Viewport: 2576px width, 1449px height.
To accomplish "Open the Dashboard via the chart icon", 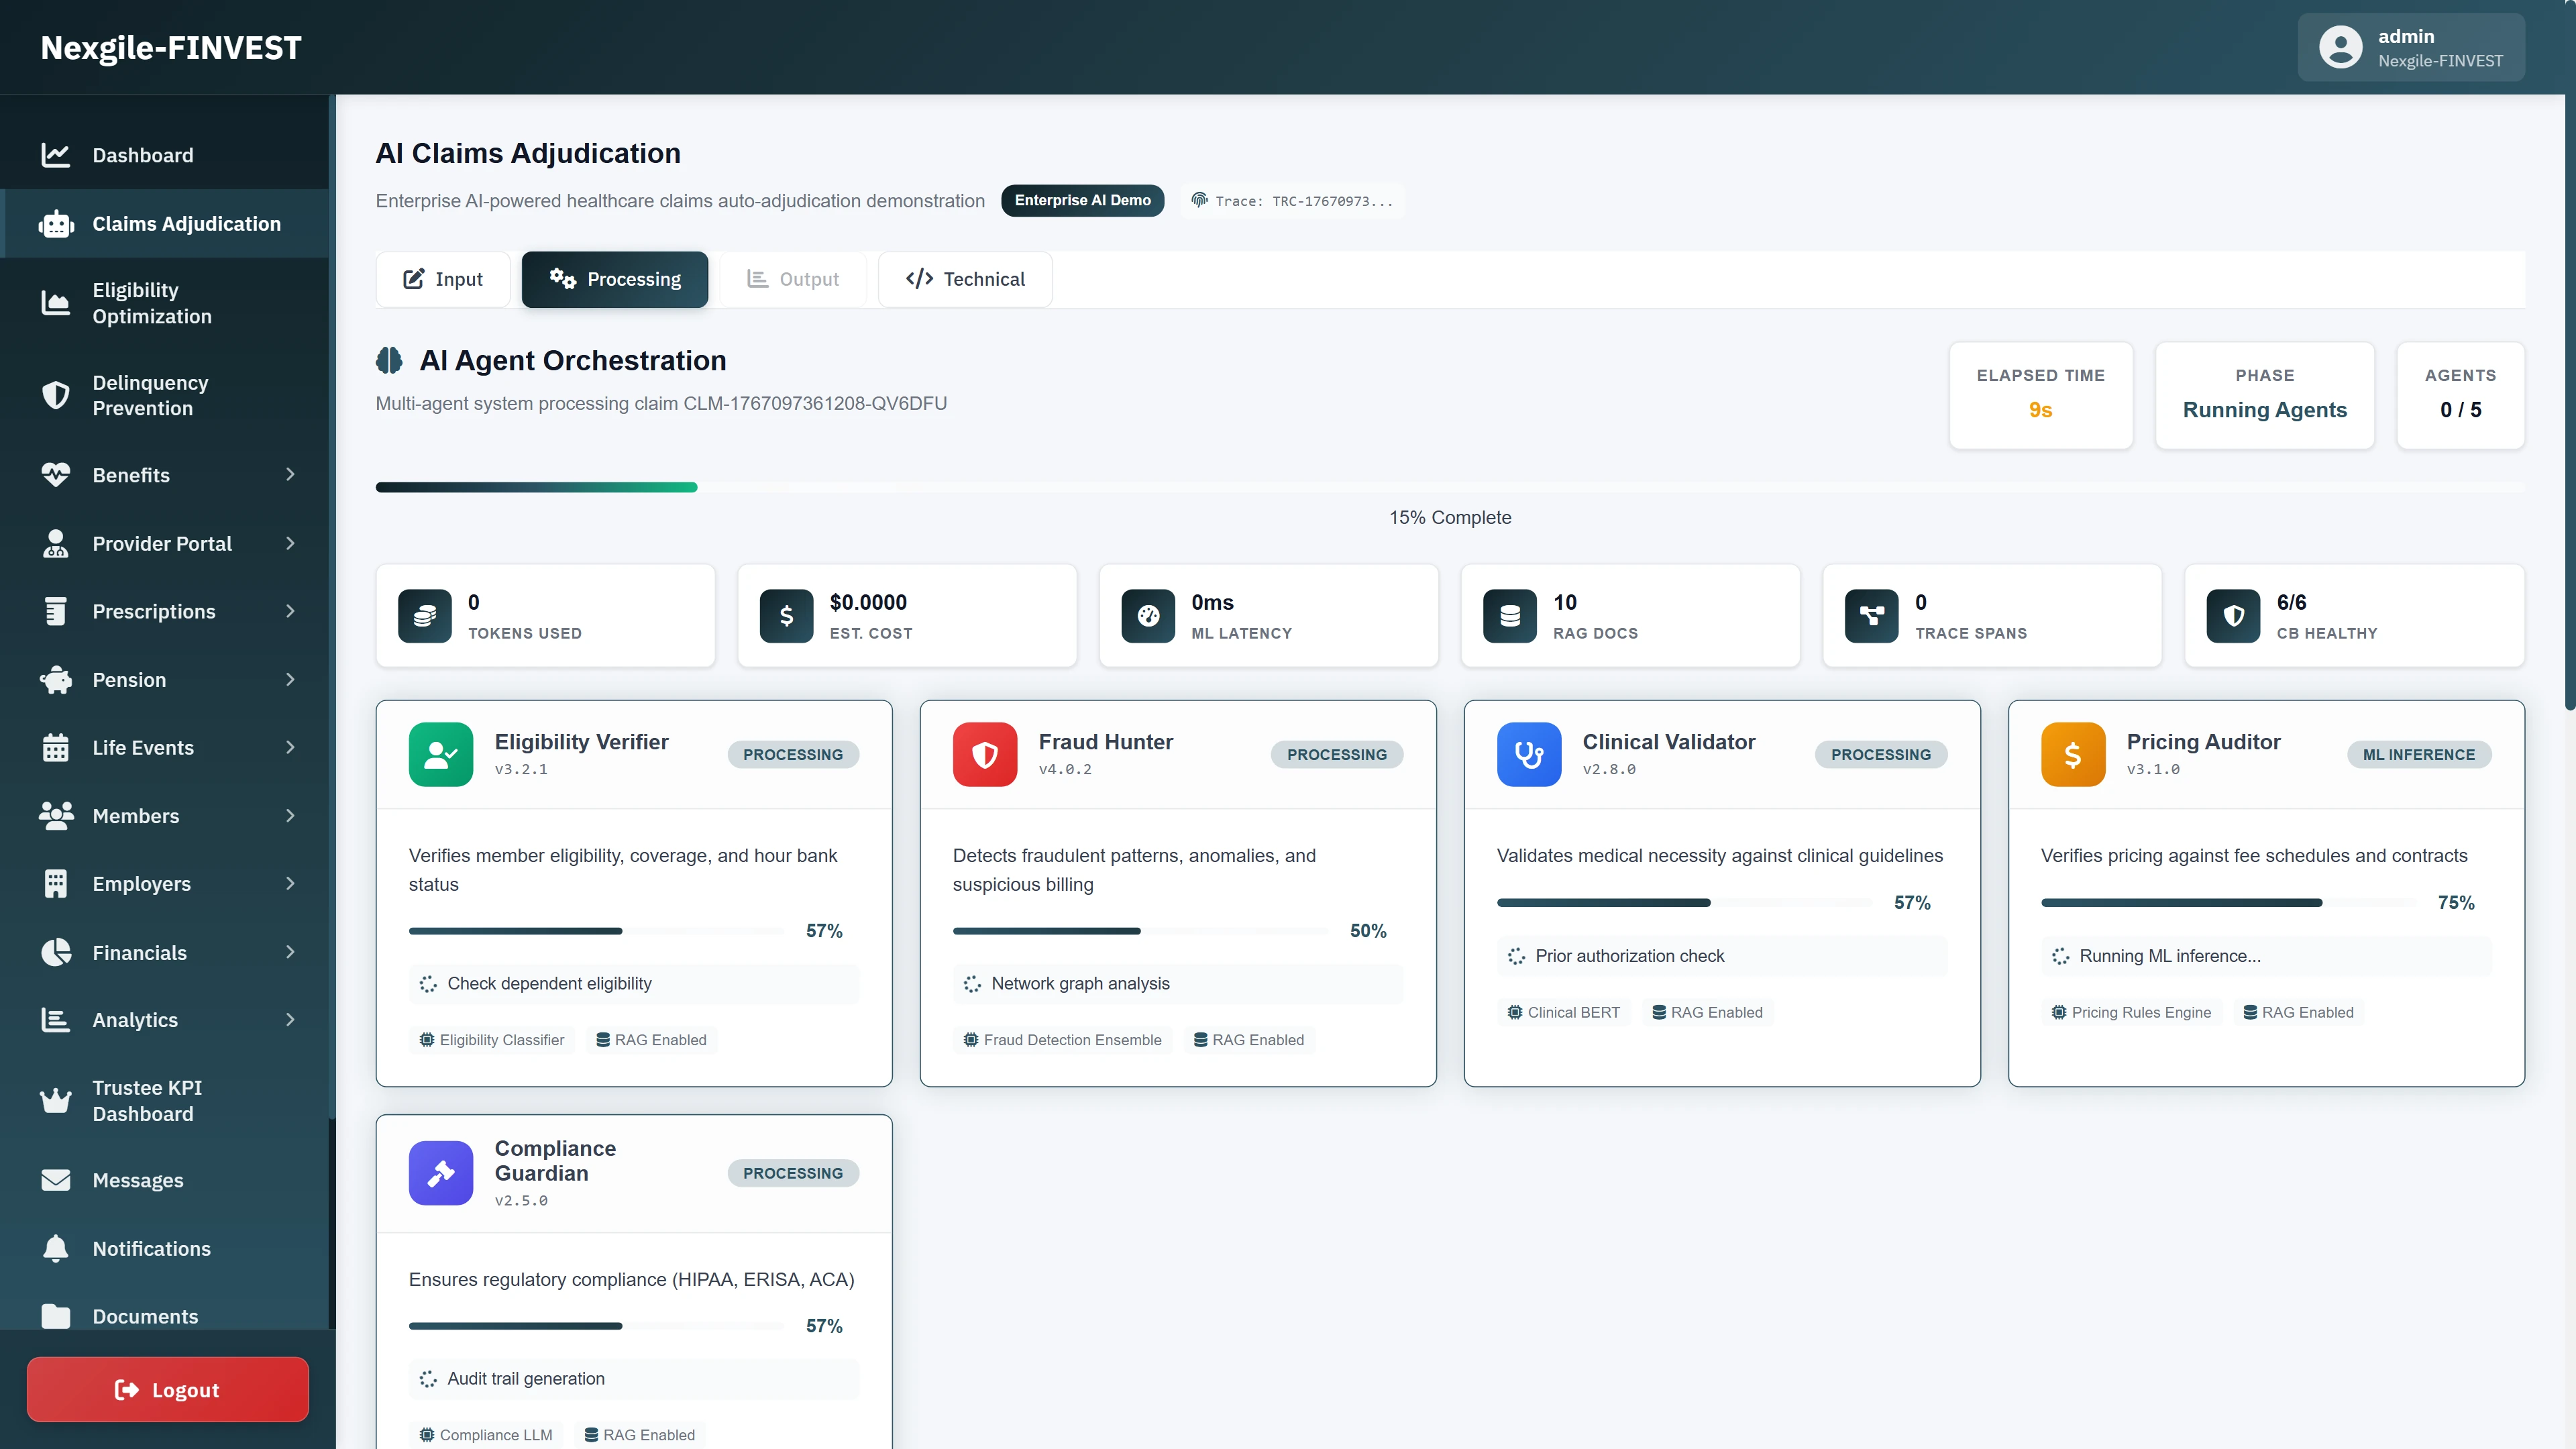I will (x=56, y=155).
